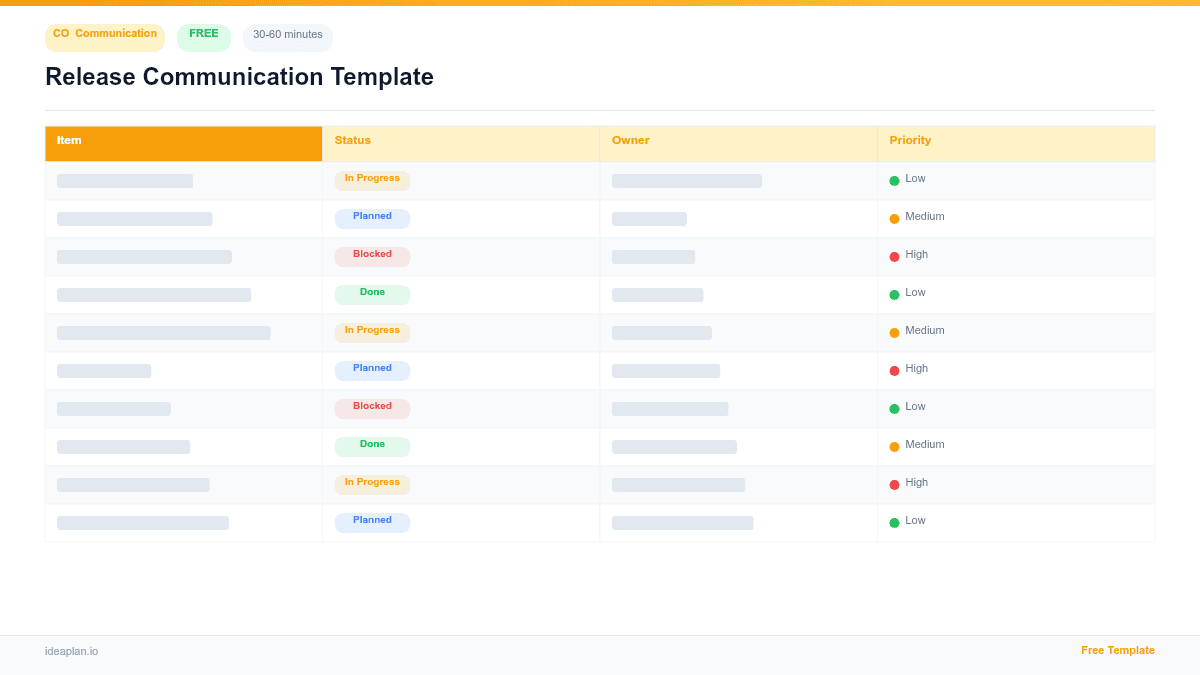Screen dimensions: 1200x675
Task: Click the Priority column header
Action: (x=910, y=140)
